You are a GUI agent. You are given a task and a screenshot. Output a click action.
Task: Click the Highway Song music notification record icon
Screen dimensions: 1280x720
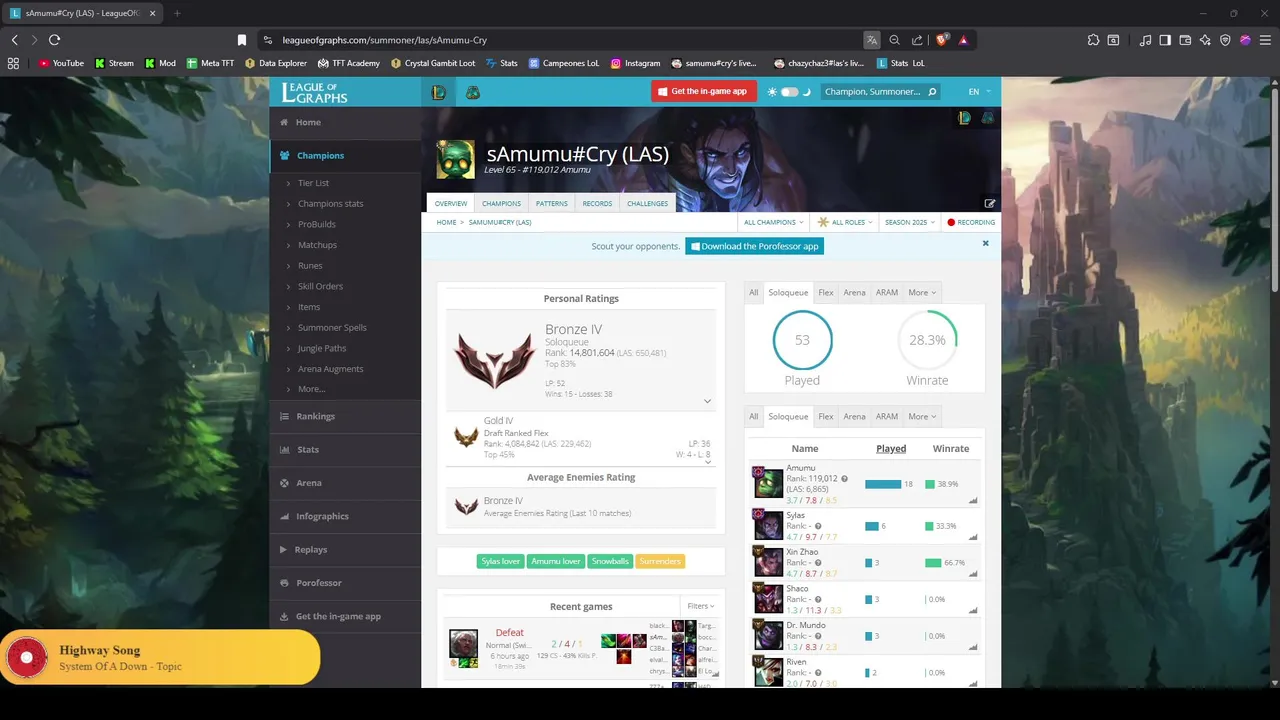tap(27, 658)
